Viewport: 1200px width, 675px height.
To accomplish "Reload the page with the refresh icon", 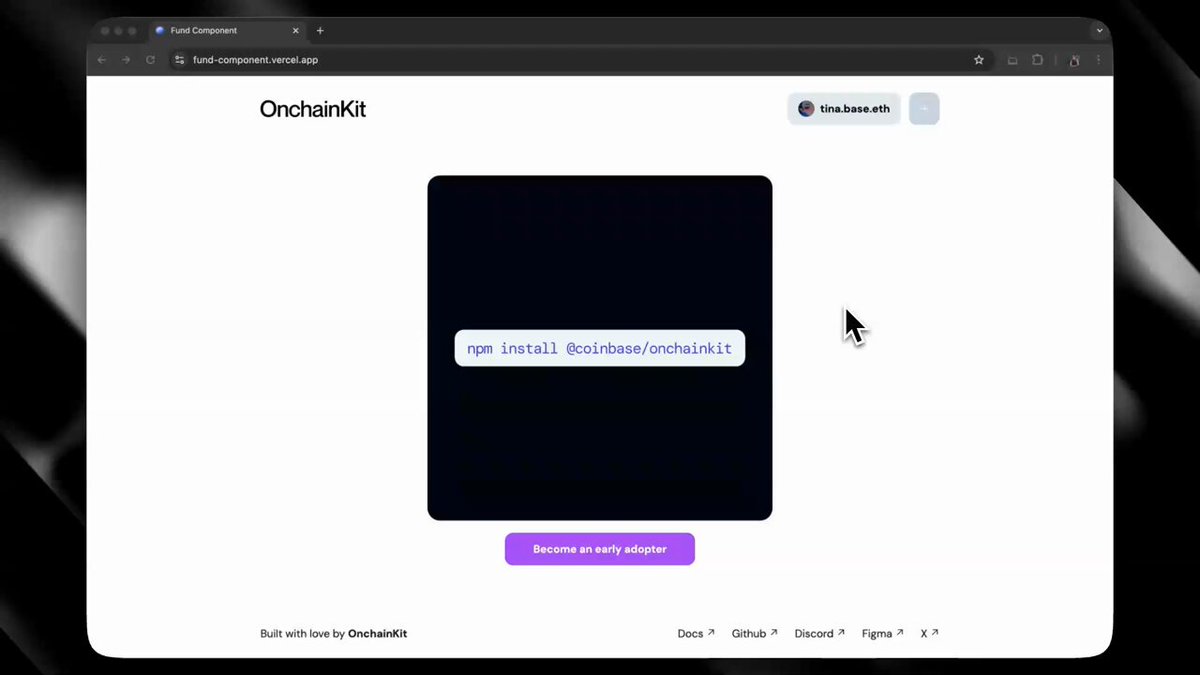I will click(151, 60).
